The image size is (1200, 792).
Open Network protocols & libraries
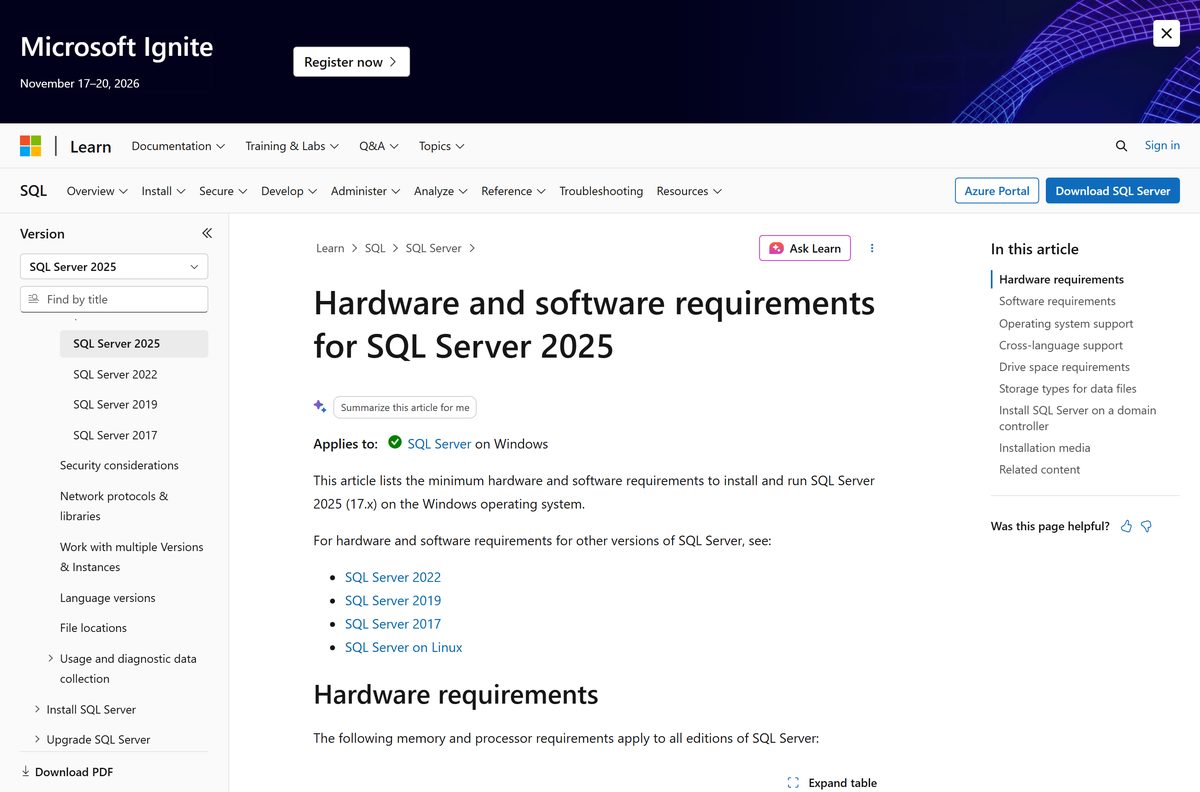114,506
